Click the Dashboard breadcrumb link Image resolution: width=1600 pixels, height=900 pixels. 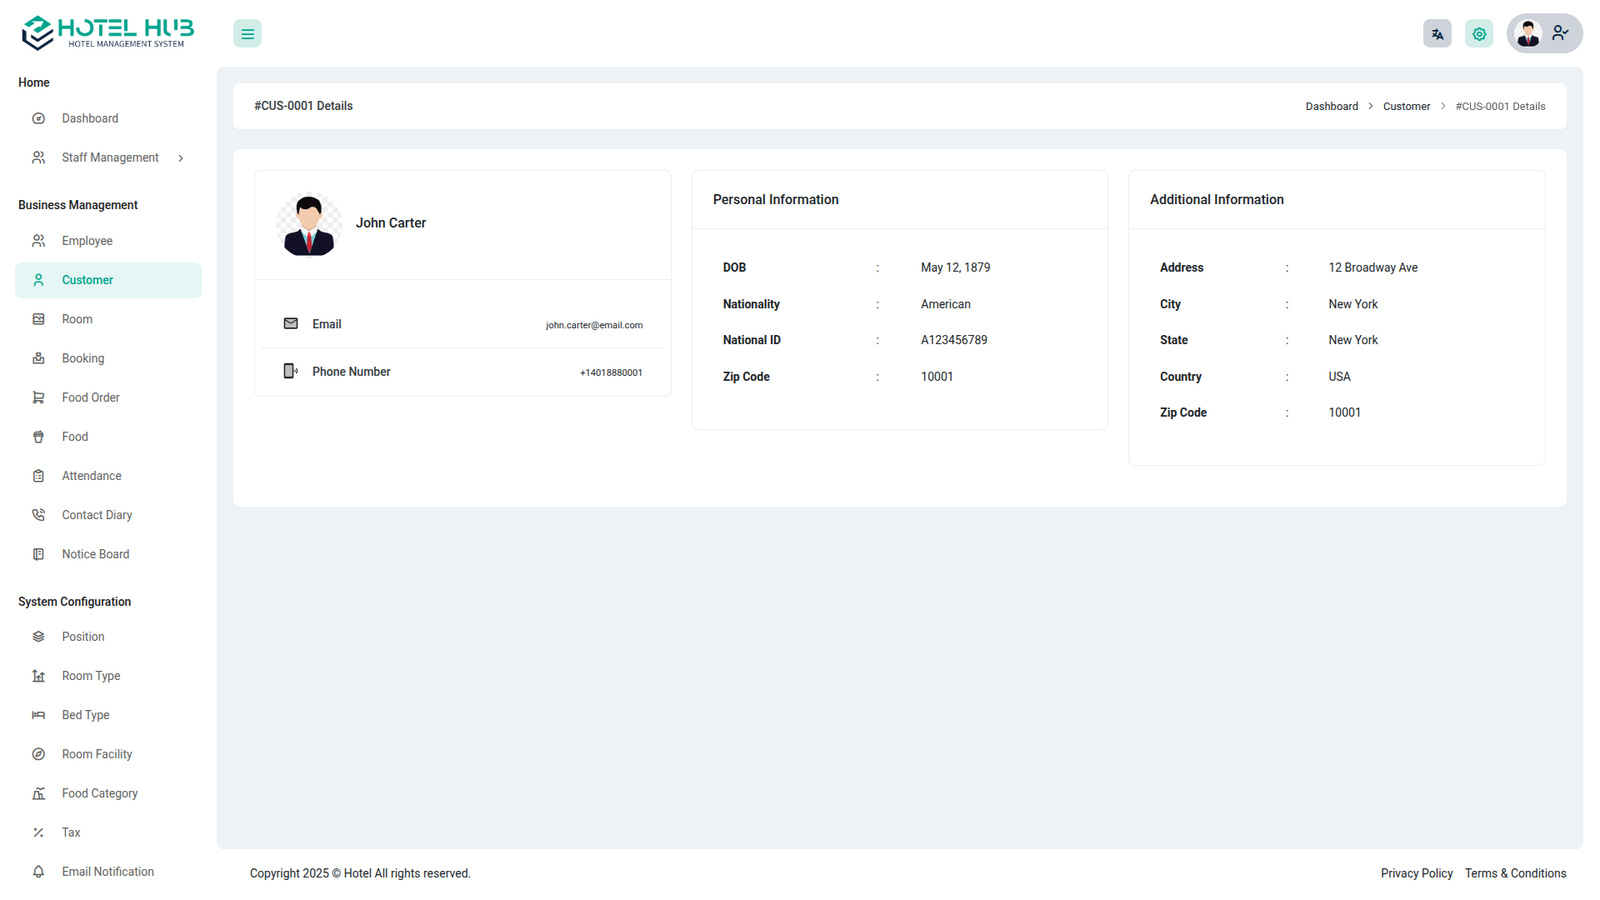pos(1331,107)
